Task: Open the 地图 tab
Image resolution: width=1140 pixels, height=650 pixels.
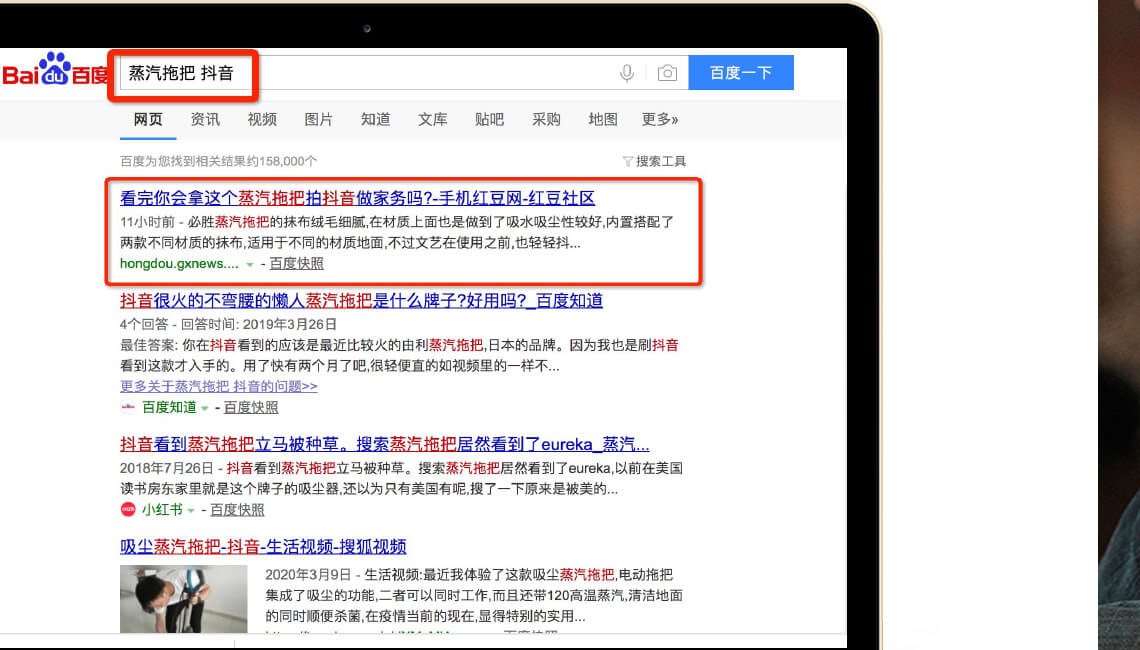Action: (x=603, y=119)
